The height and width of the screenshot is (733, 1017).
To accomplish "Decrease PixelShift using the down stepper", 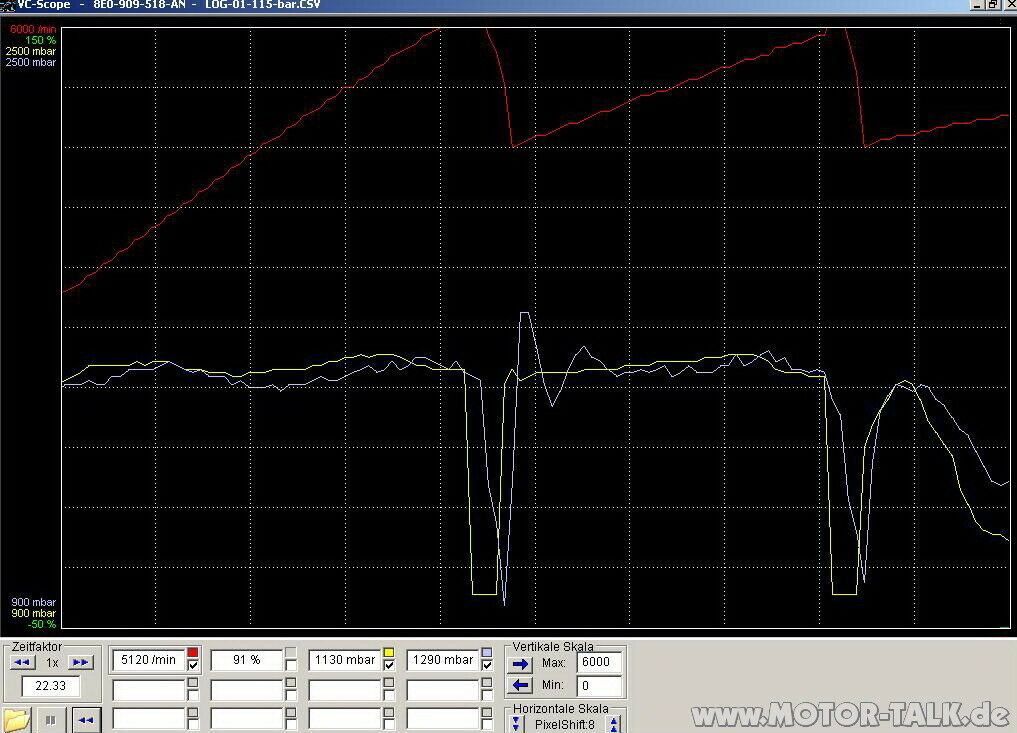I will click(516, 723).
